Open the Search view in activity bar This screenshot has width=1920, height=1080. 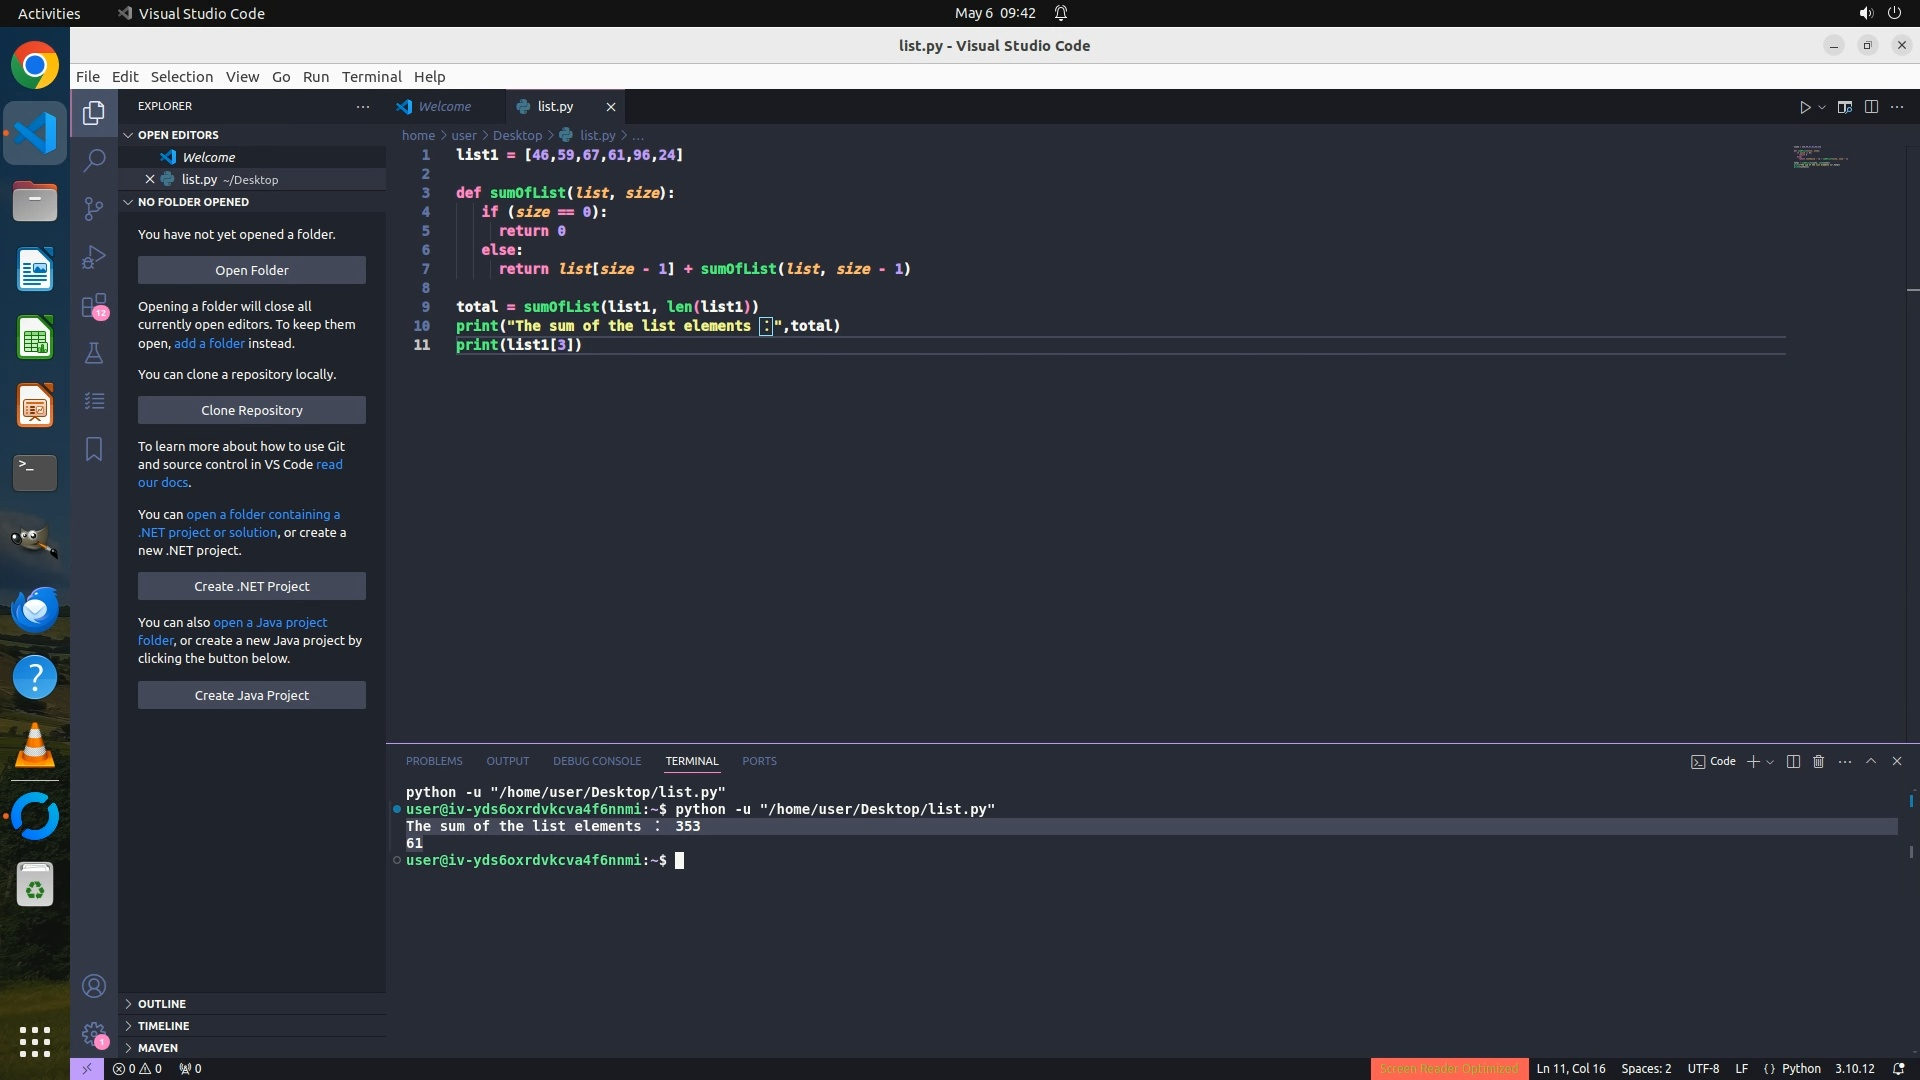coord(94,160)
